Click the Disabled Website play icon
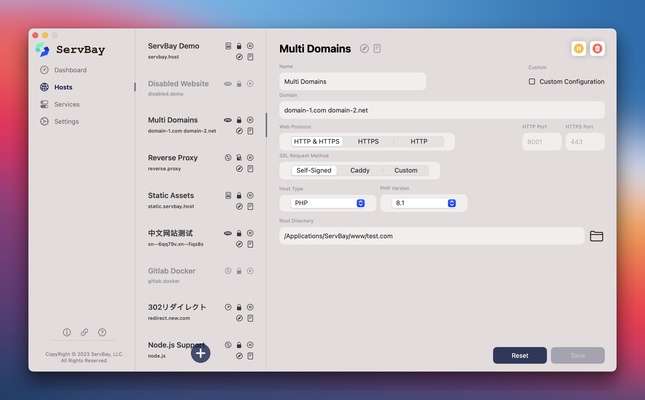This screenshot has height=400, width=645. 250,84
